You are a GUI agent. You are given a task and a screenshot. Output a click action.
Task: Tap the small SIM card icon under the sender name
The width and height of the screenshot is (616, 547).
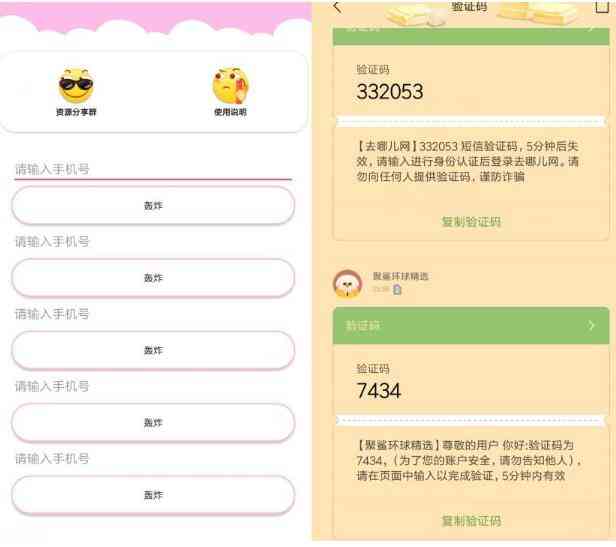coord(397,290)
